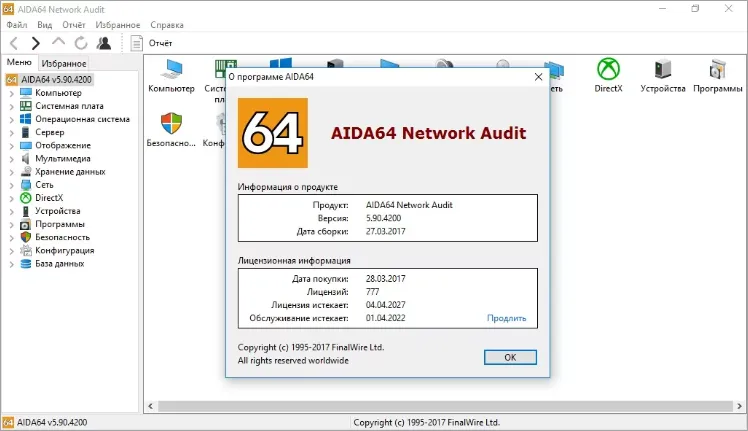Click the Конфигурация icon in tree
Viewport: 748px width, 431px height.
coord(26,250)
